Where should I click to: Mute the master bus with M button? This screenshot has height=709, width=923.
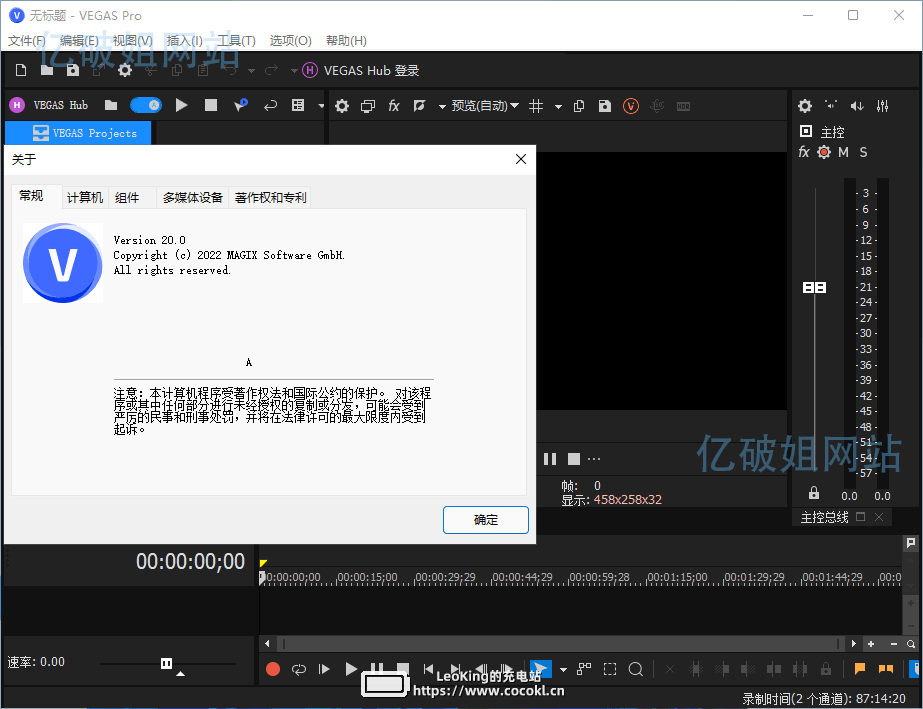pos(844,152)
